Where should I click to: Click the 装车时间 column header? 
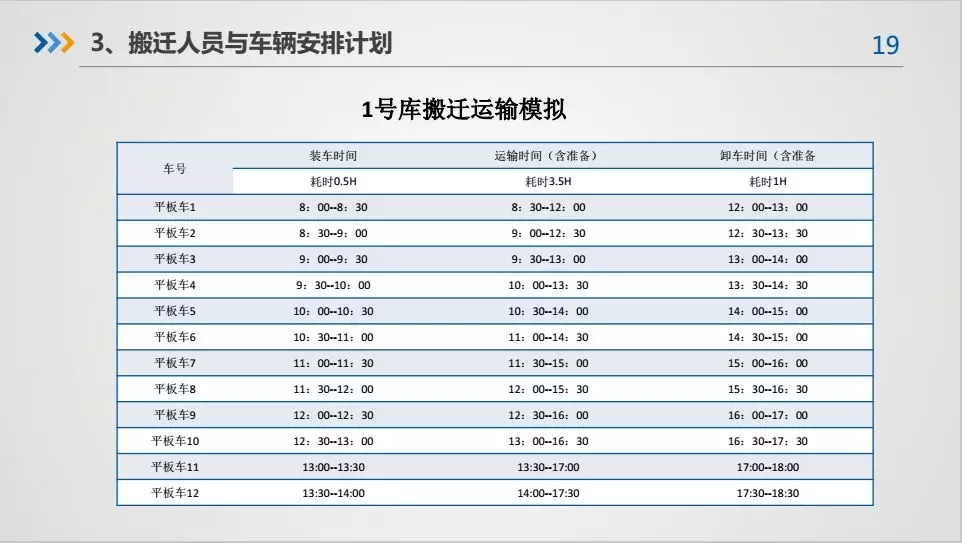pos(333,156)
